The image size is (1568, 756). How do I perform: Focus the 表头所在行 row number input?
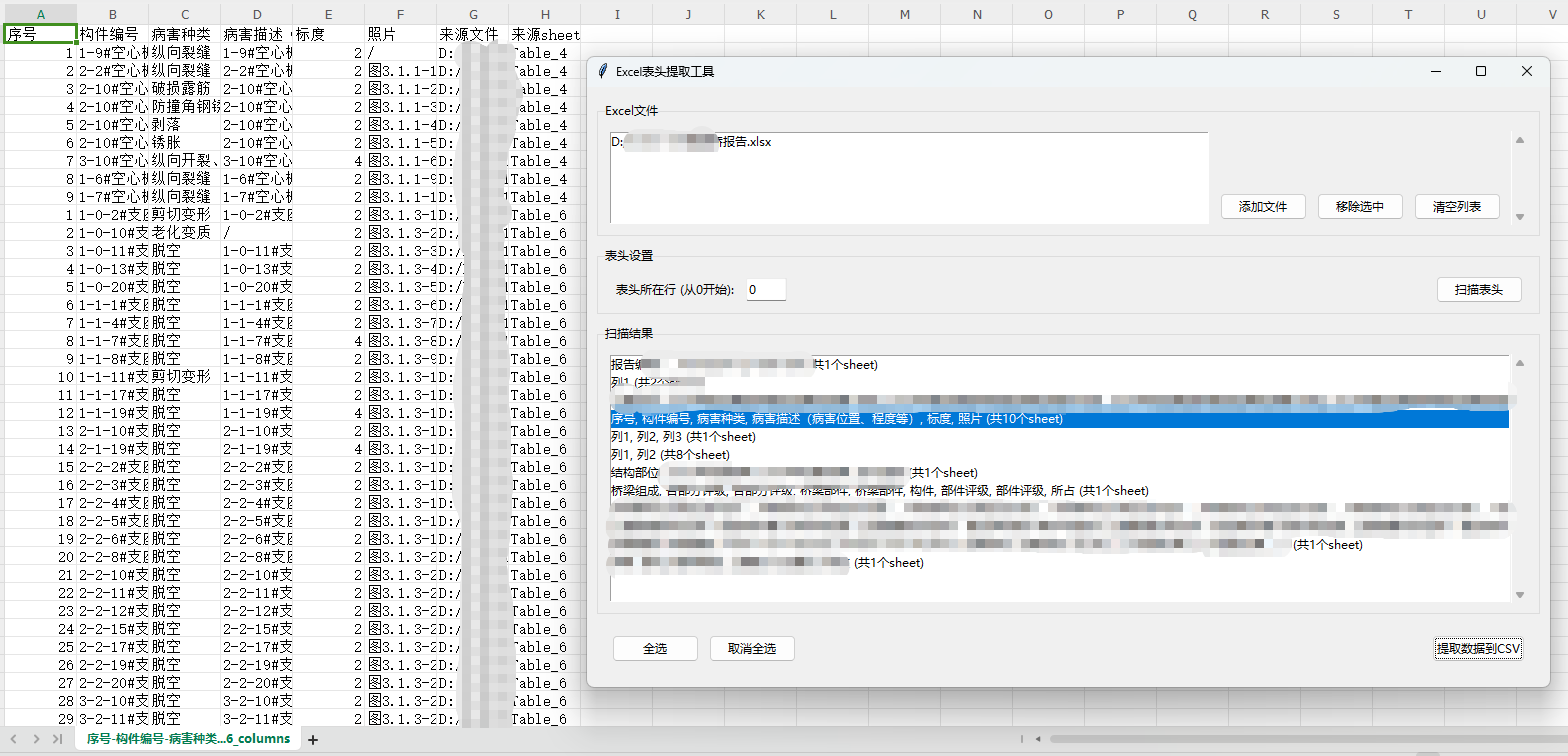(765, 290)
